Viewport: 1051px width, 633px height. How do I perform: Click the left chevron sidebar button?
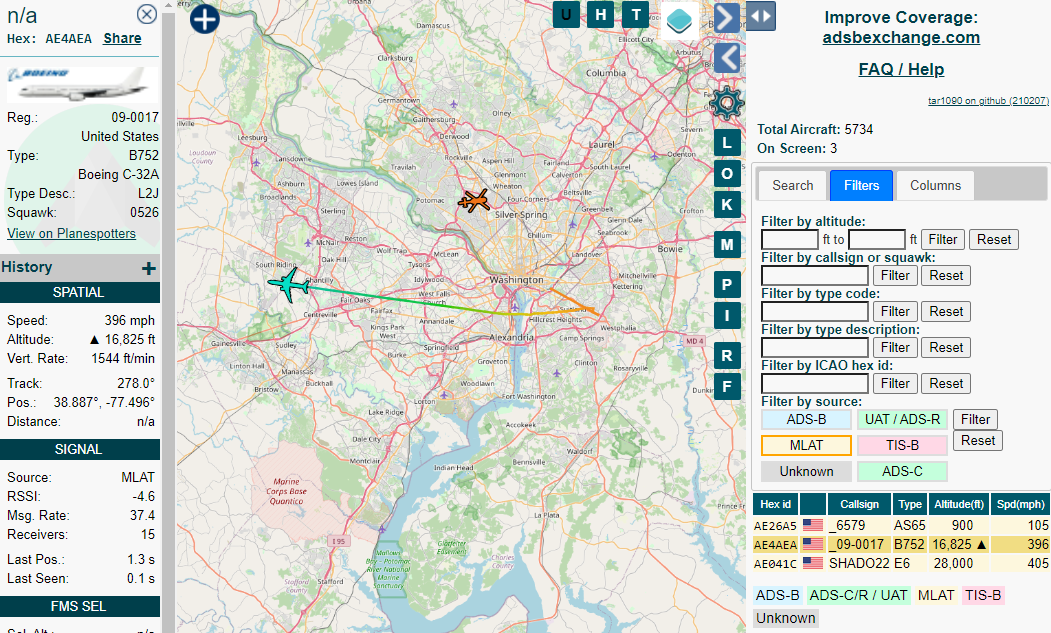coord(727,58)
